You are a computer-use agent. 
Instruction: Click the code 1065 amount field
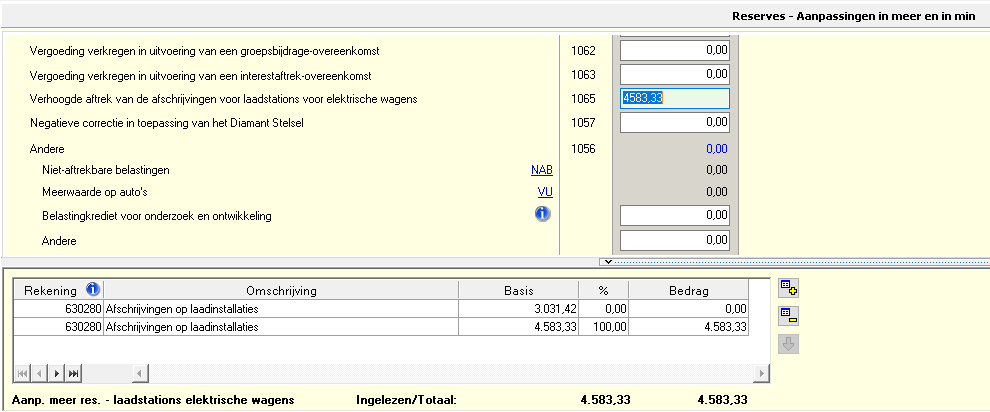pyautogui.click(x=675, y=98)
